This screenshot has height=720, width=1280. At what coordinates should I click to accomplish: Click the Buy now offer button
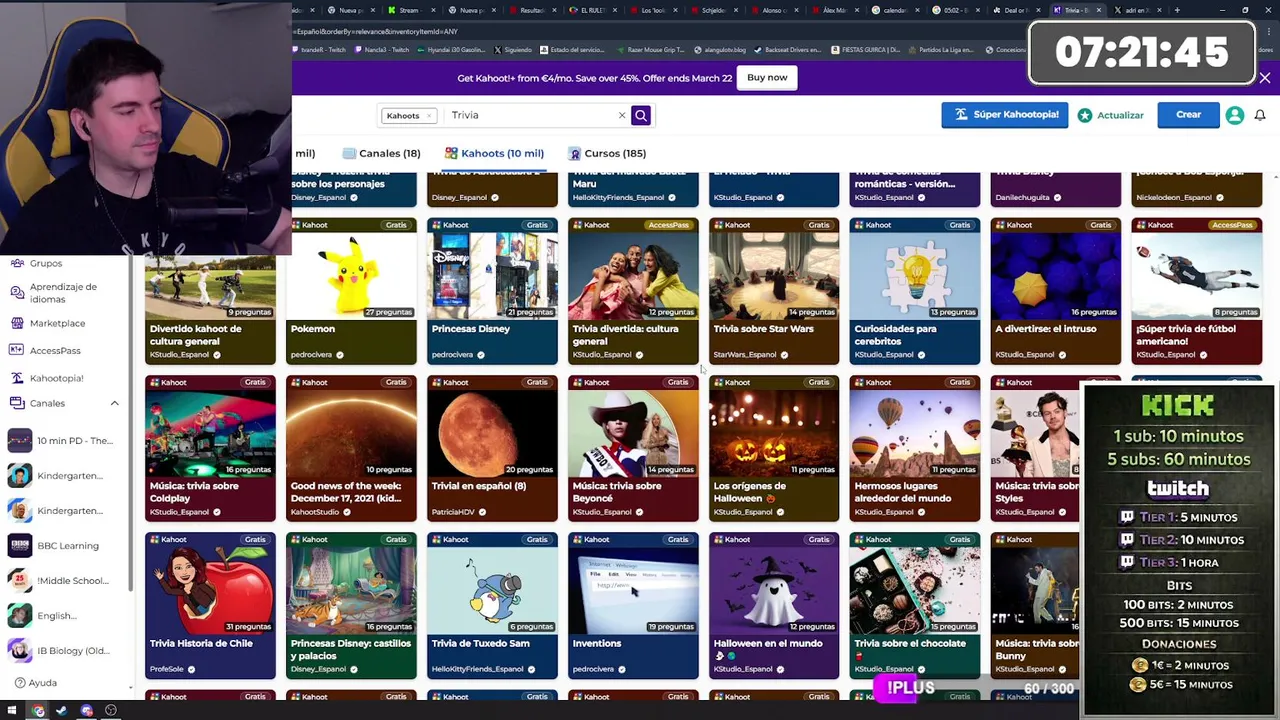tap(767, 77)
